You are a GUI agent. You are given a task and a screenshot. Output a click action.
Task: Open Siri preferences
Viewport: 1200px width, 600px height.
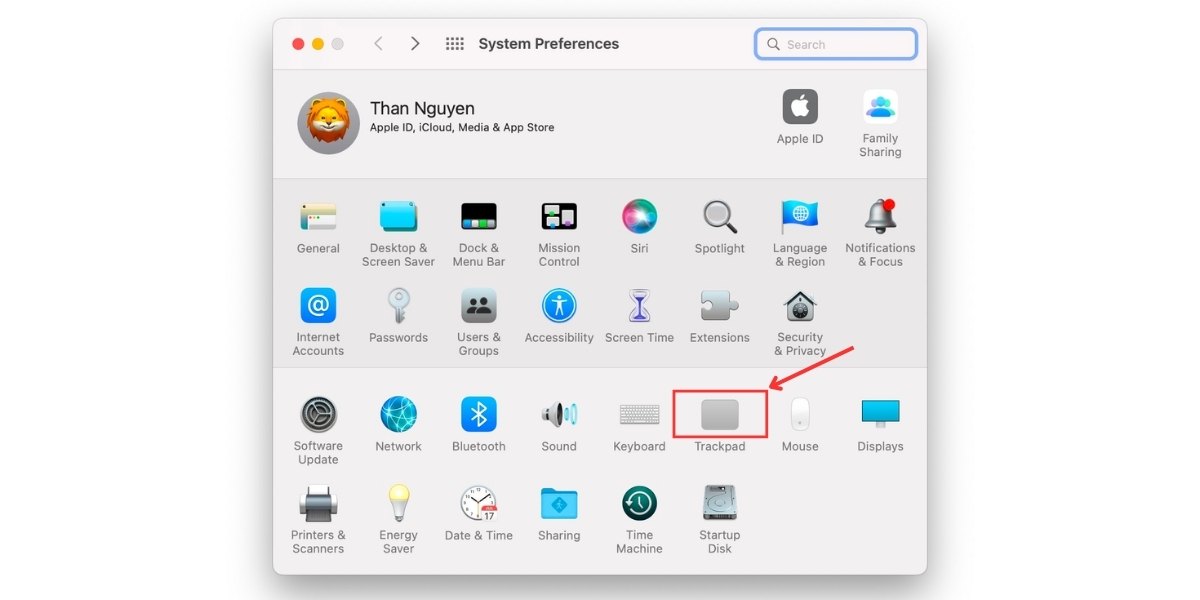click(639, 216)
